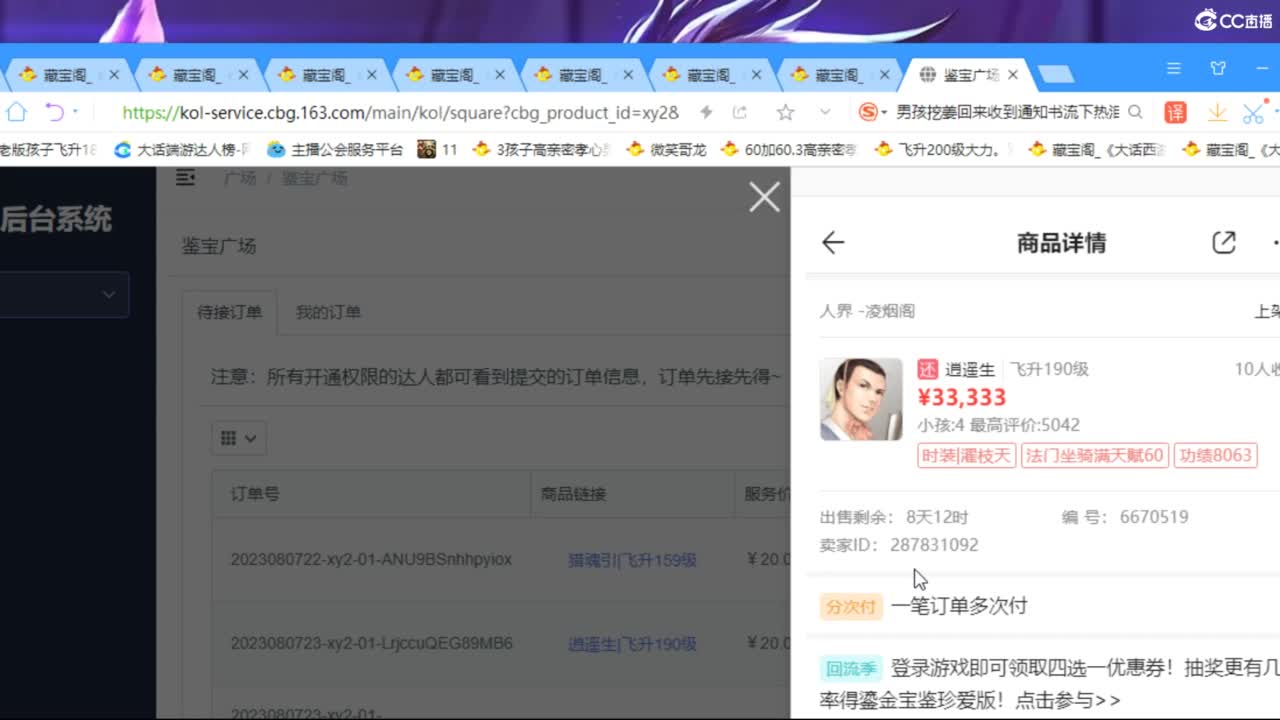Click the CC直播 logo
This screenshot has width=1280, height=720.
(x=1233, y=20)
